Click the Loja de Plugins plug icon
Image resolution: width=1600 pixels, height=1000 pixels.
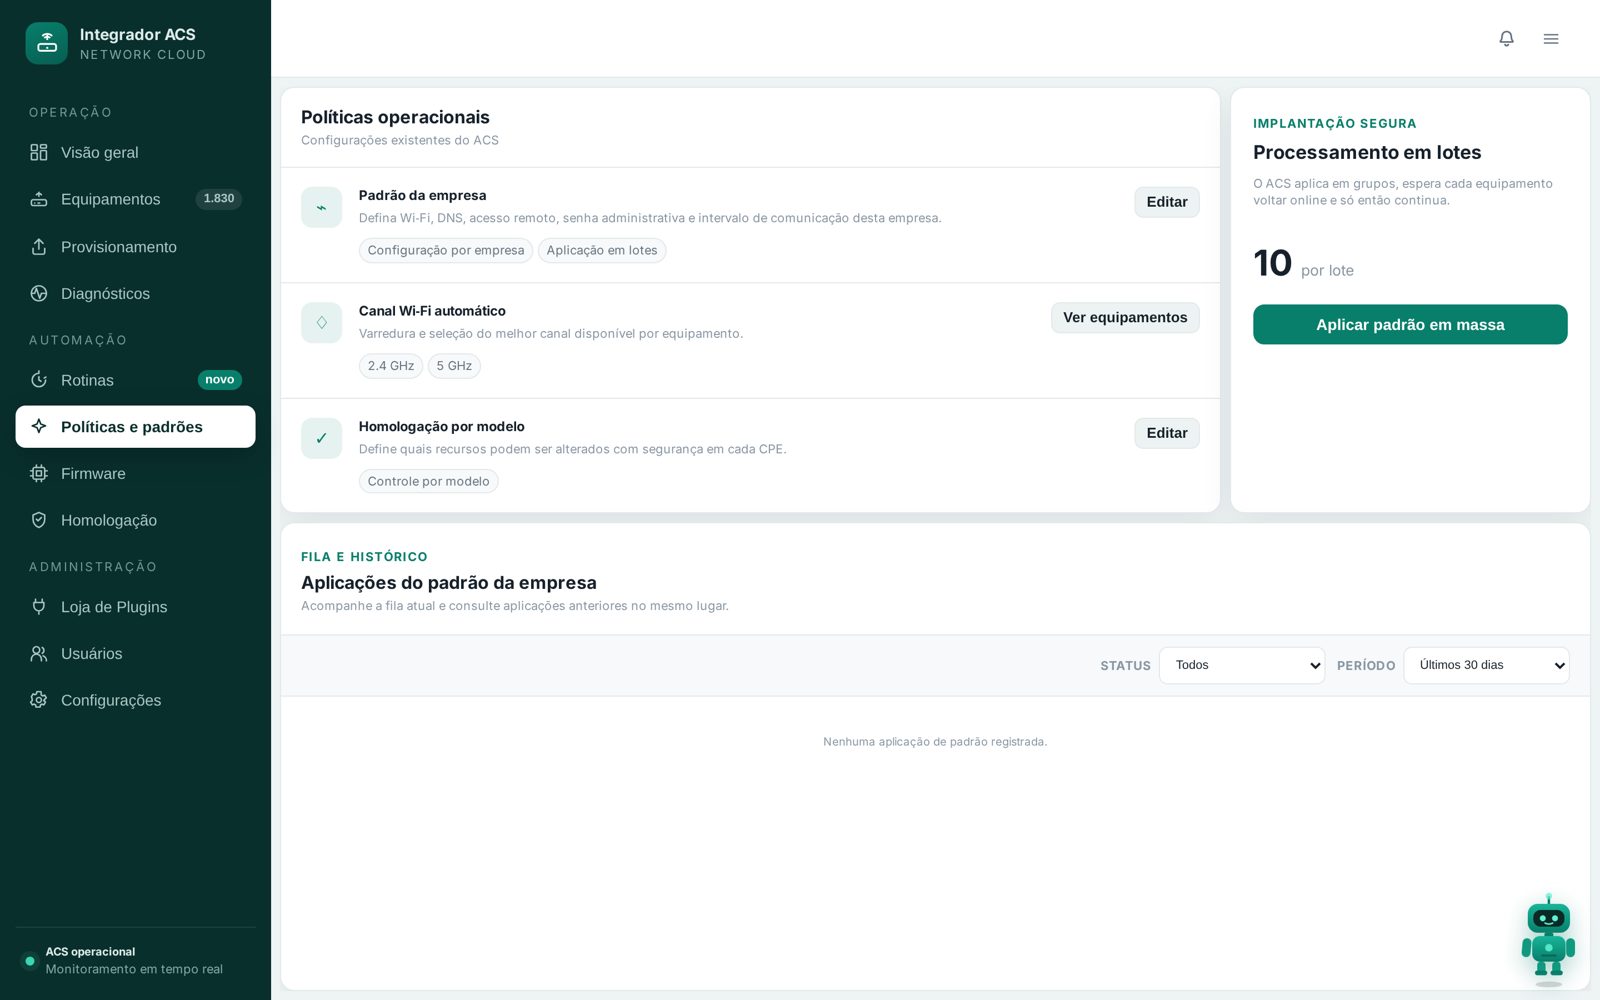pos(39,606)
